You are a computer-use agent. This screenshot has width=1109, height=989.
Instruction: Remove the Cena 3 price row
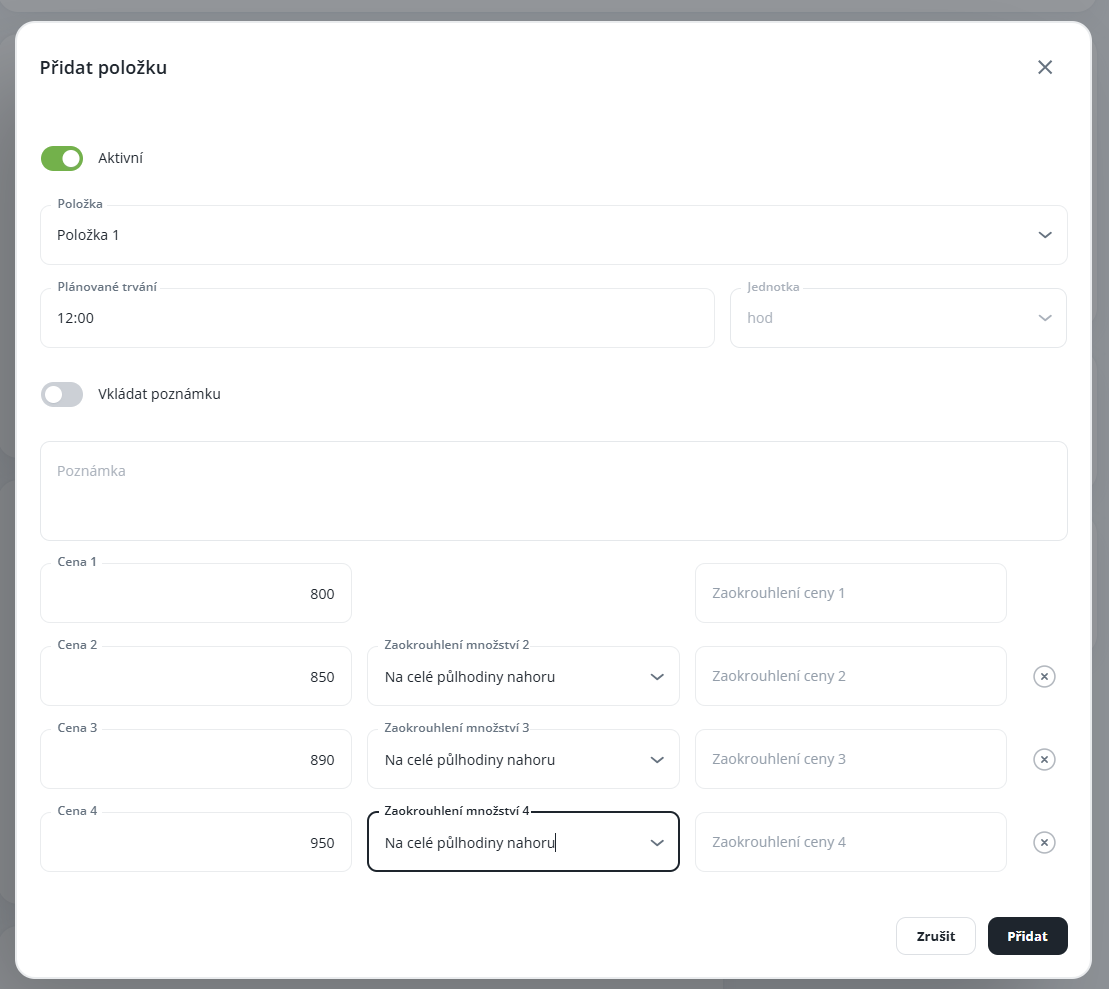tap(1044, 760)
